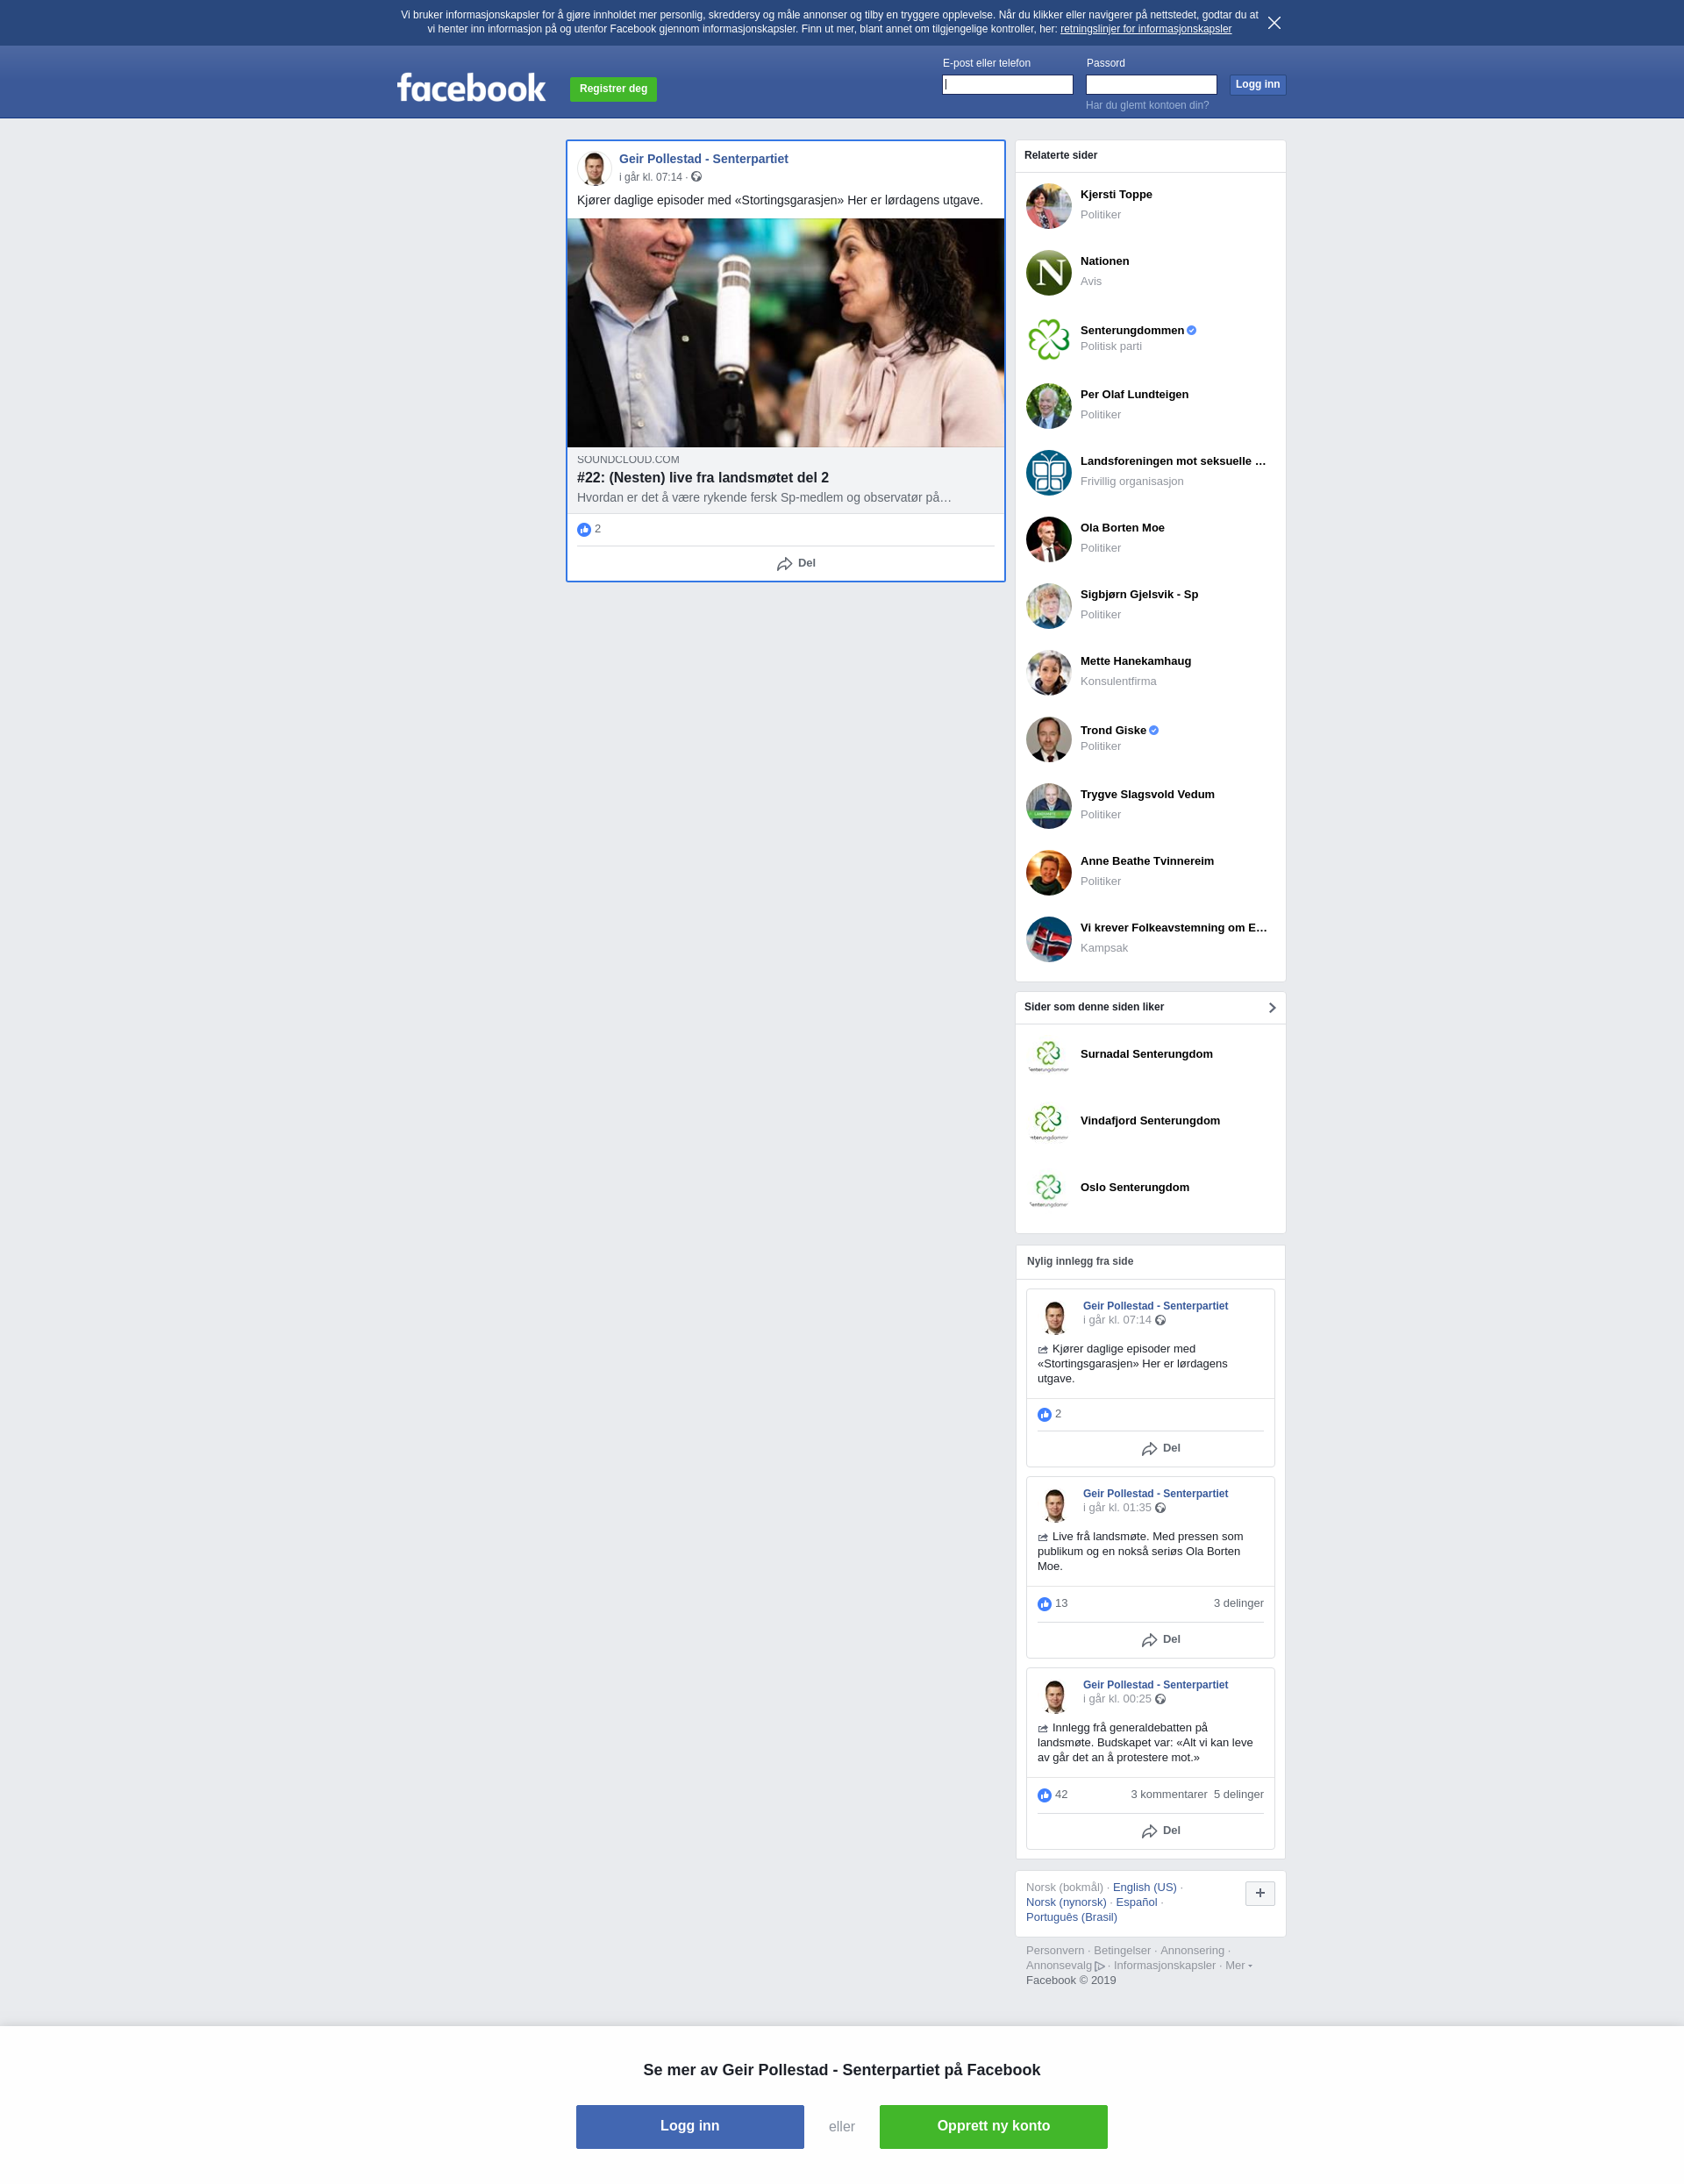
Task: Open Informasjonskapsler footer link
Action: (x=1164, y=1965)
